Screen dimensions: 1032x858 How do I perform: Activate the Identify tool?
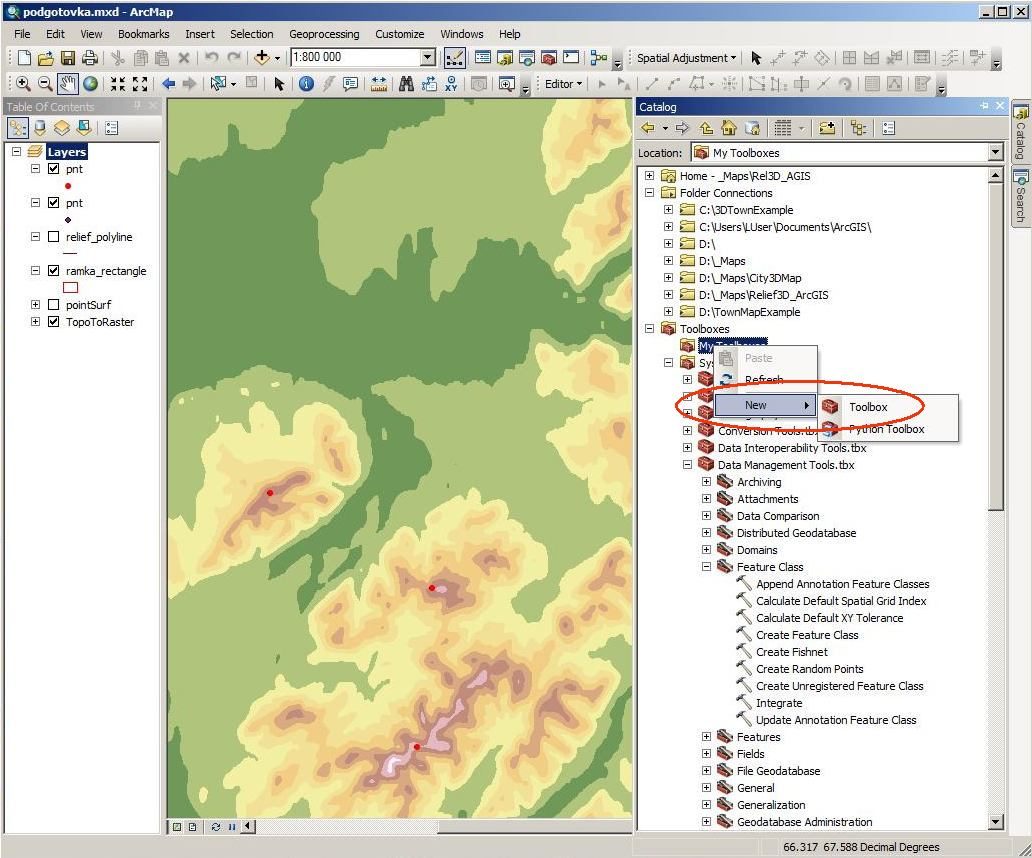click(x=306, y=84)
